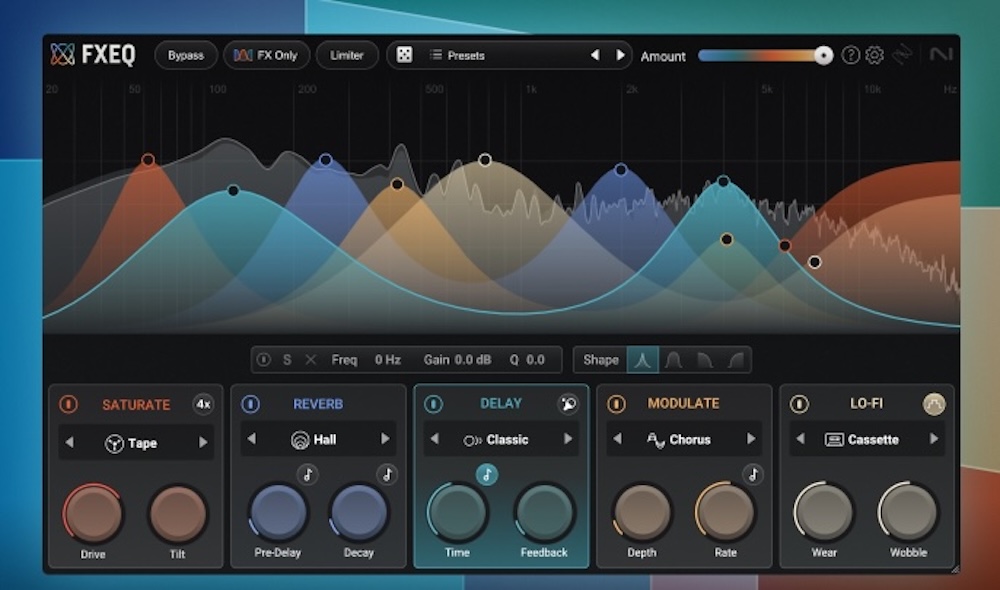Open the help question mark icon
This screenshot has width=1000, height=590.
(x=850, y=55)
